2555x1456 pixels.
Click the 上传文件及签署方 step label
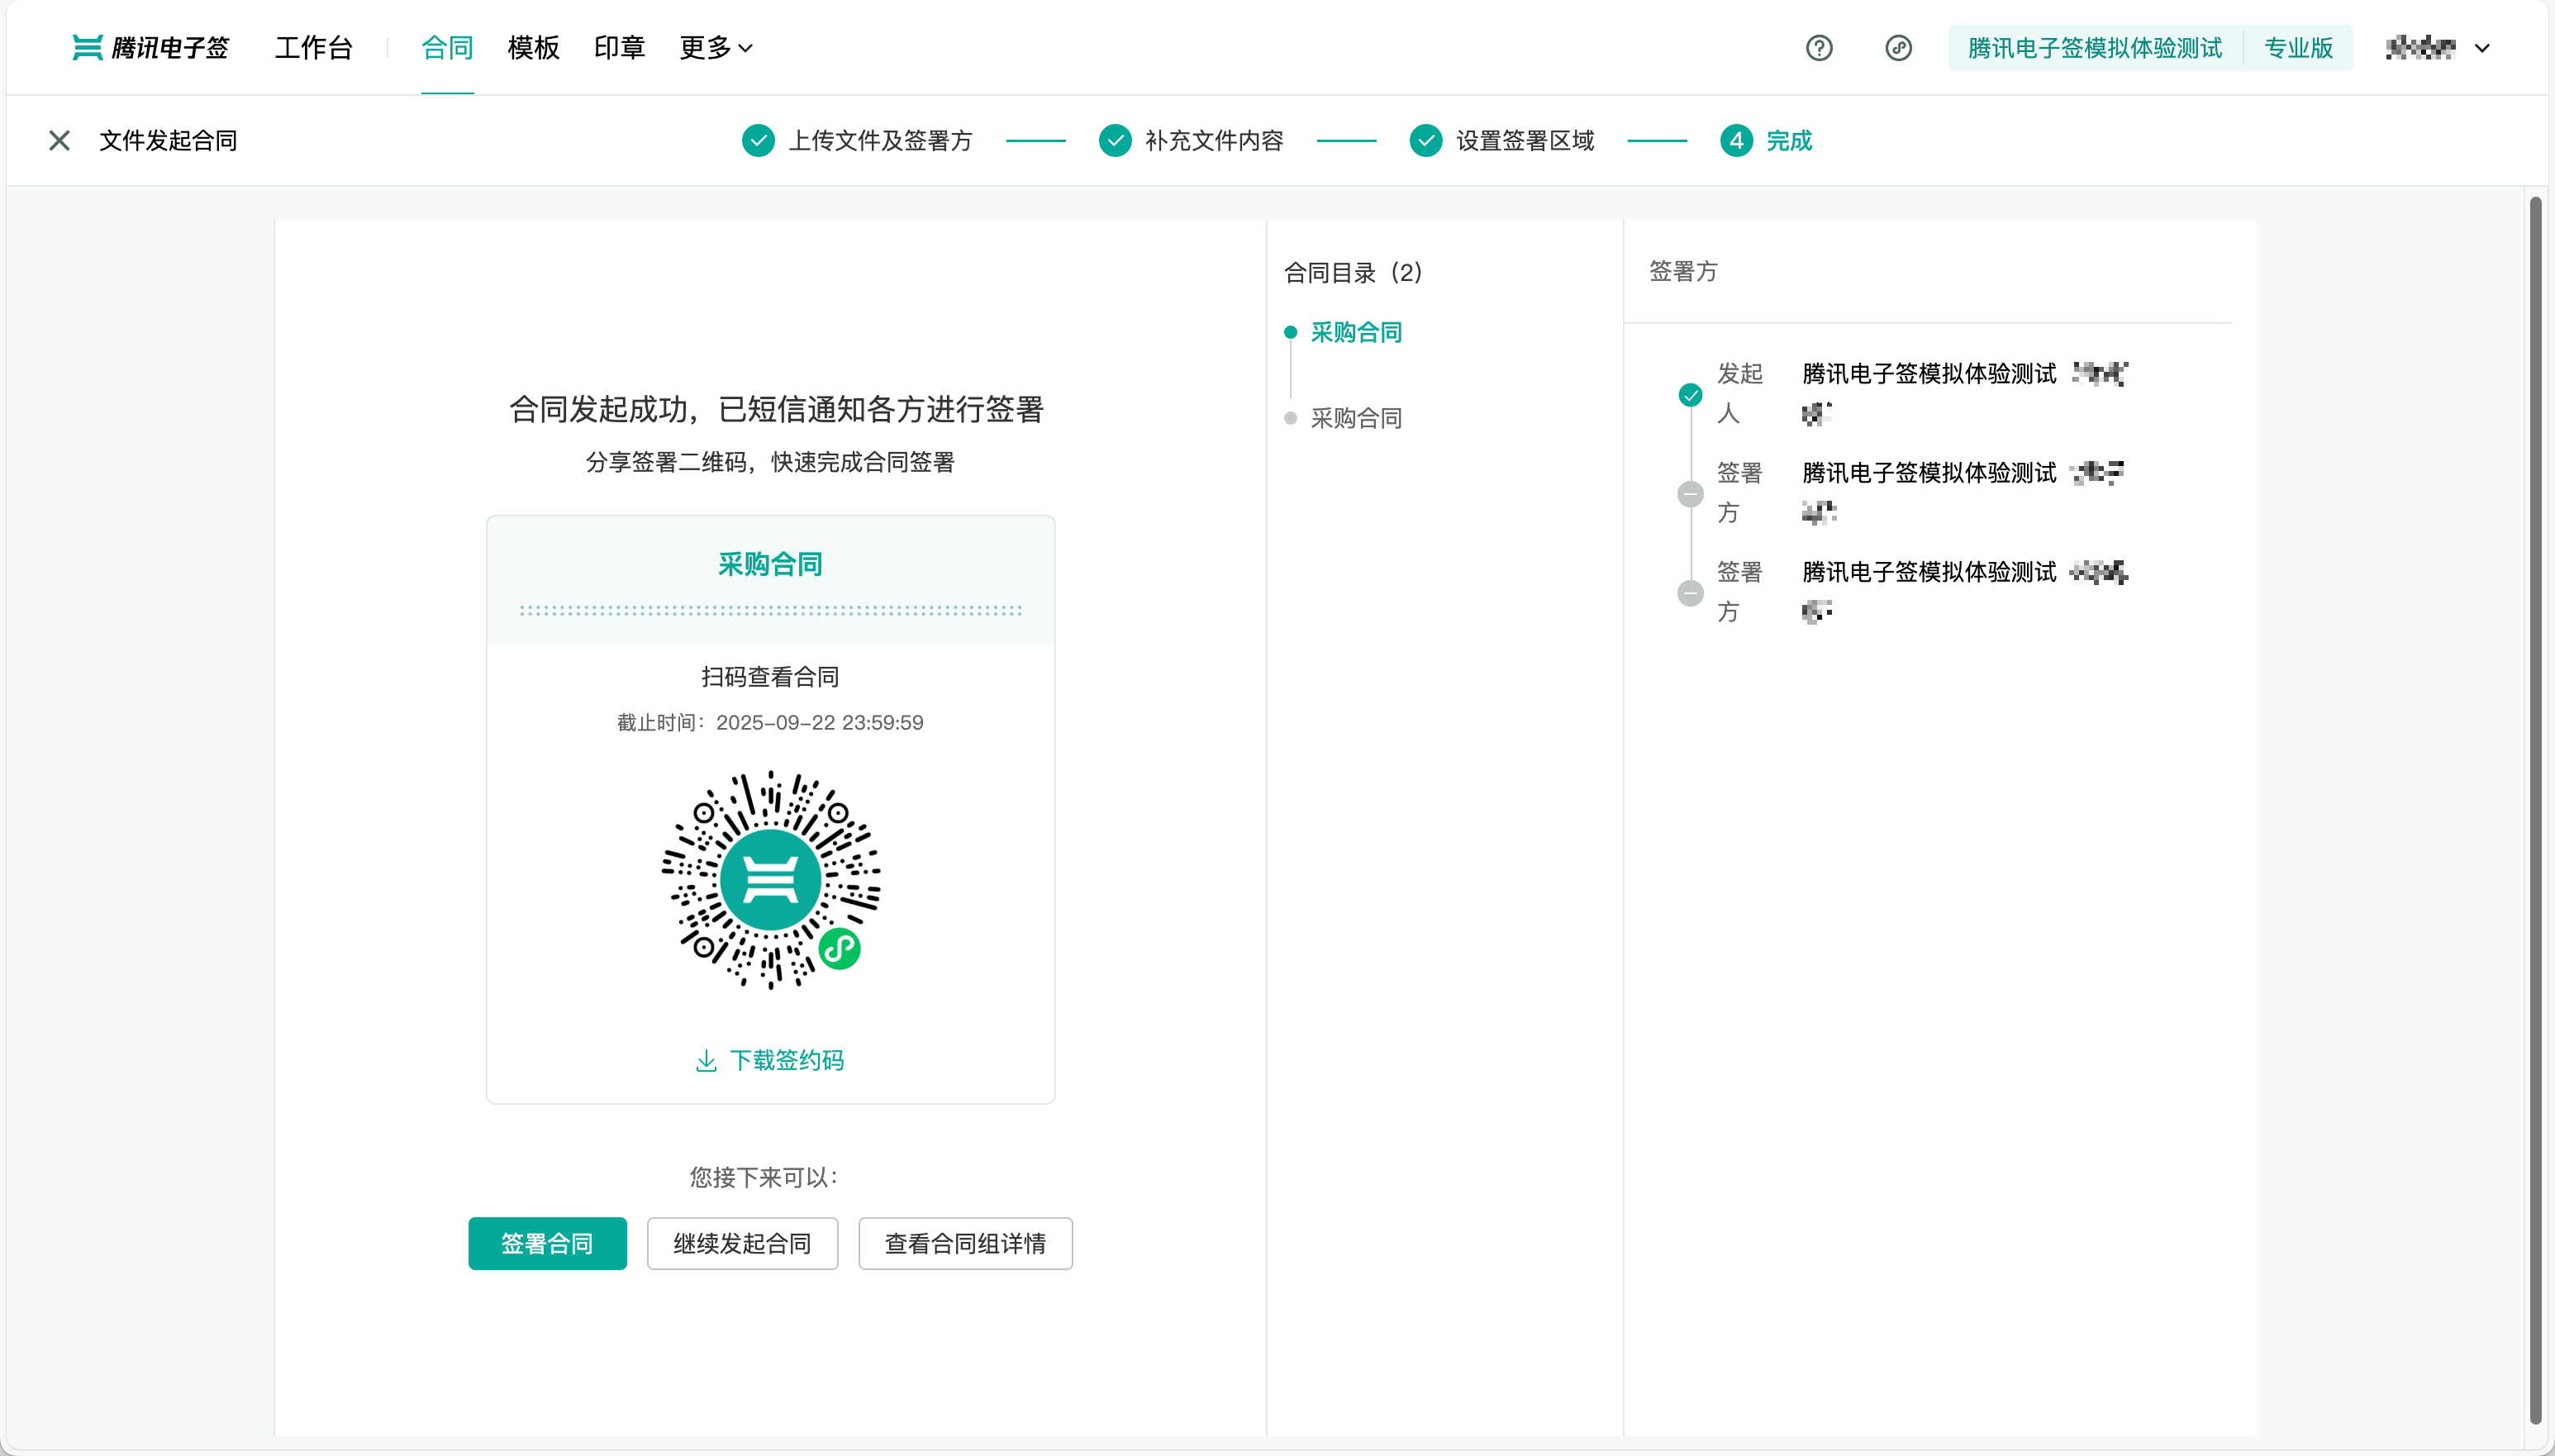tap(880, 141)
